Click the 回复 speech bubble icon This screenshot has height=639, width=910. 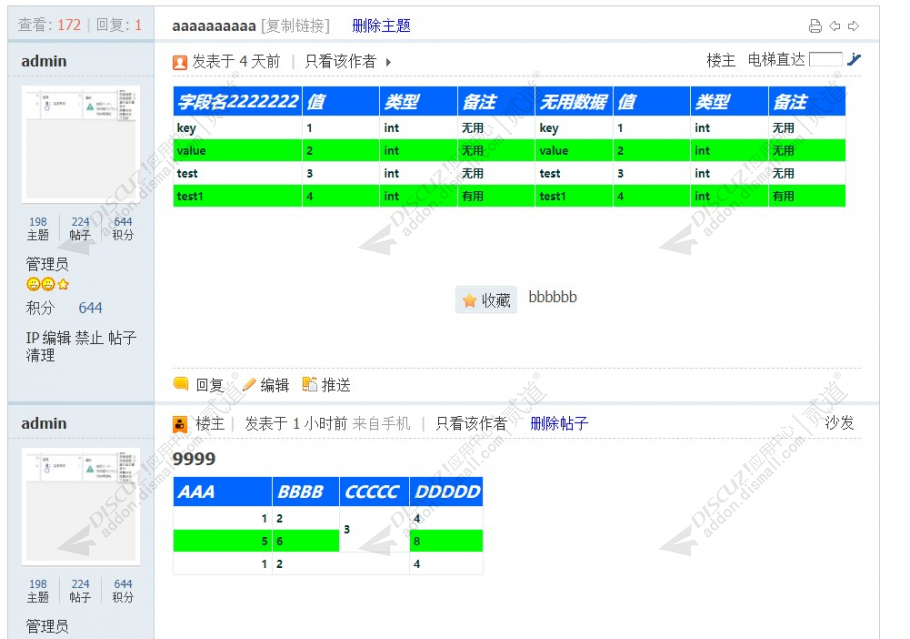tap(181, 384)
